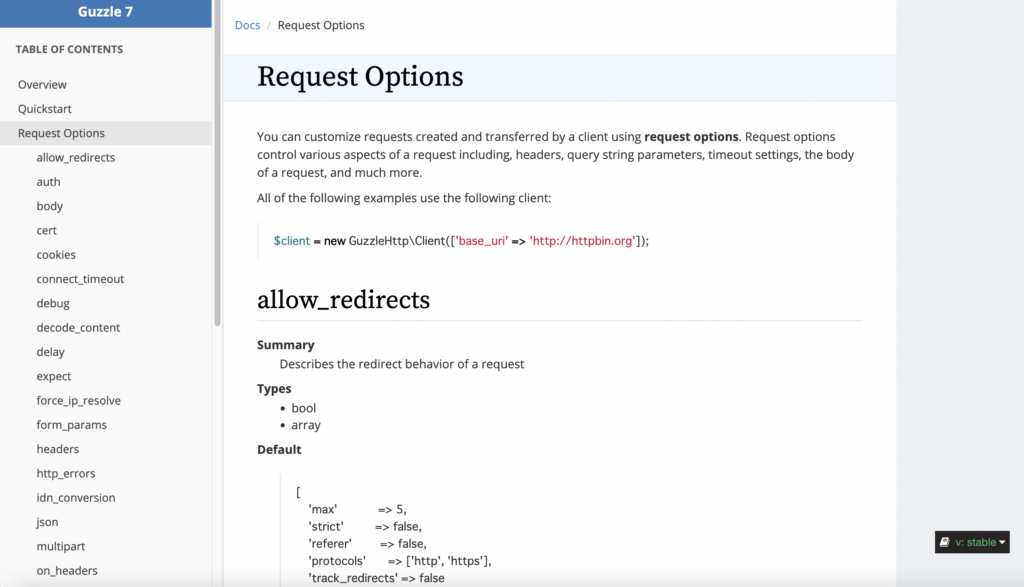This screenshot has height=587, width=1024.
Task: Click the 'http://httpbin.org' string in code
Action: point(583,241)
